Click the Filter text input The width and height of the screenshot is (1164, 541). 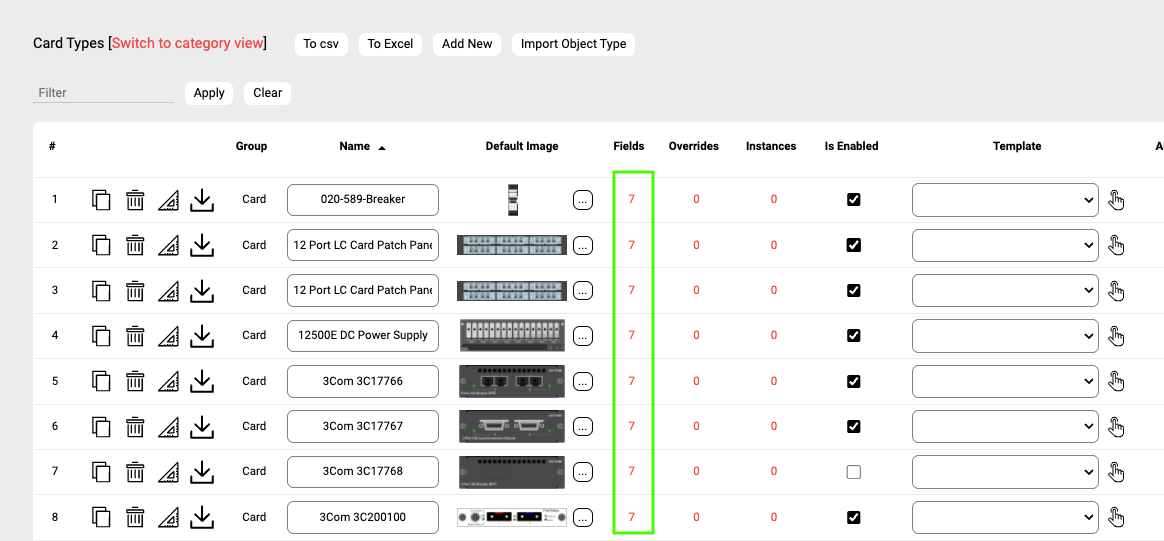click(x=103, y=93)
